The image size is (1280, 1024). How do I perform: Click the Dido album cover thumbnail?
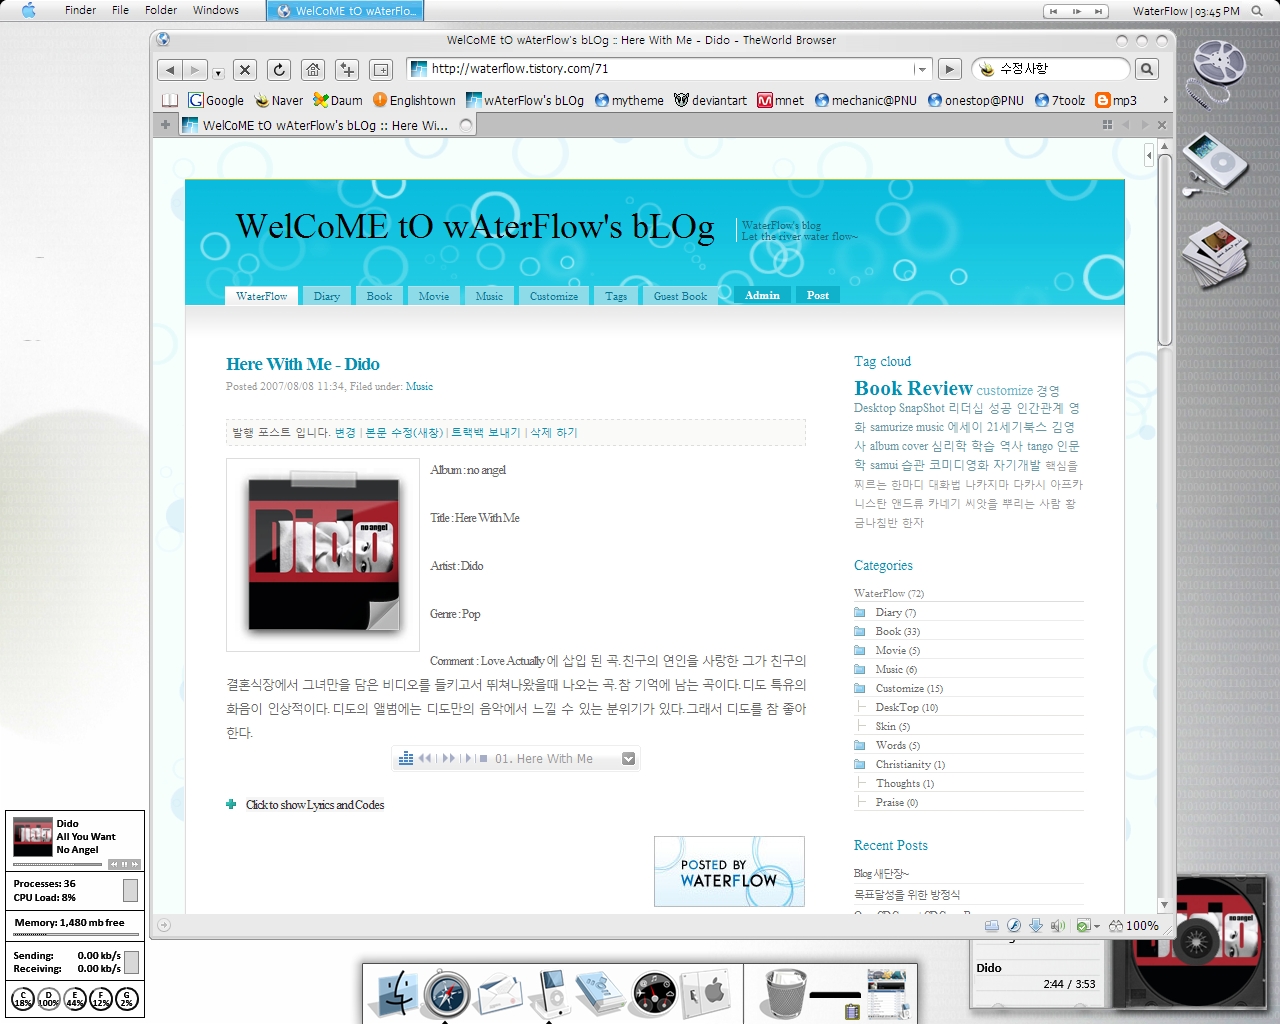323,554
